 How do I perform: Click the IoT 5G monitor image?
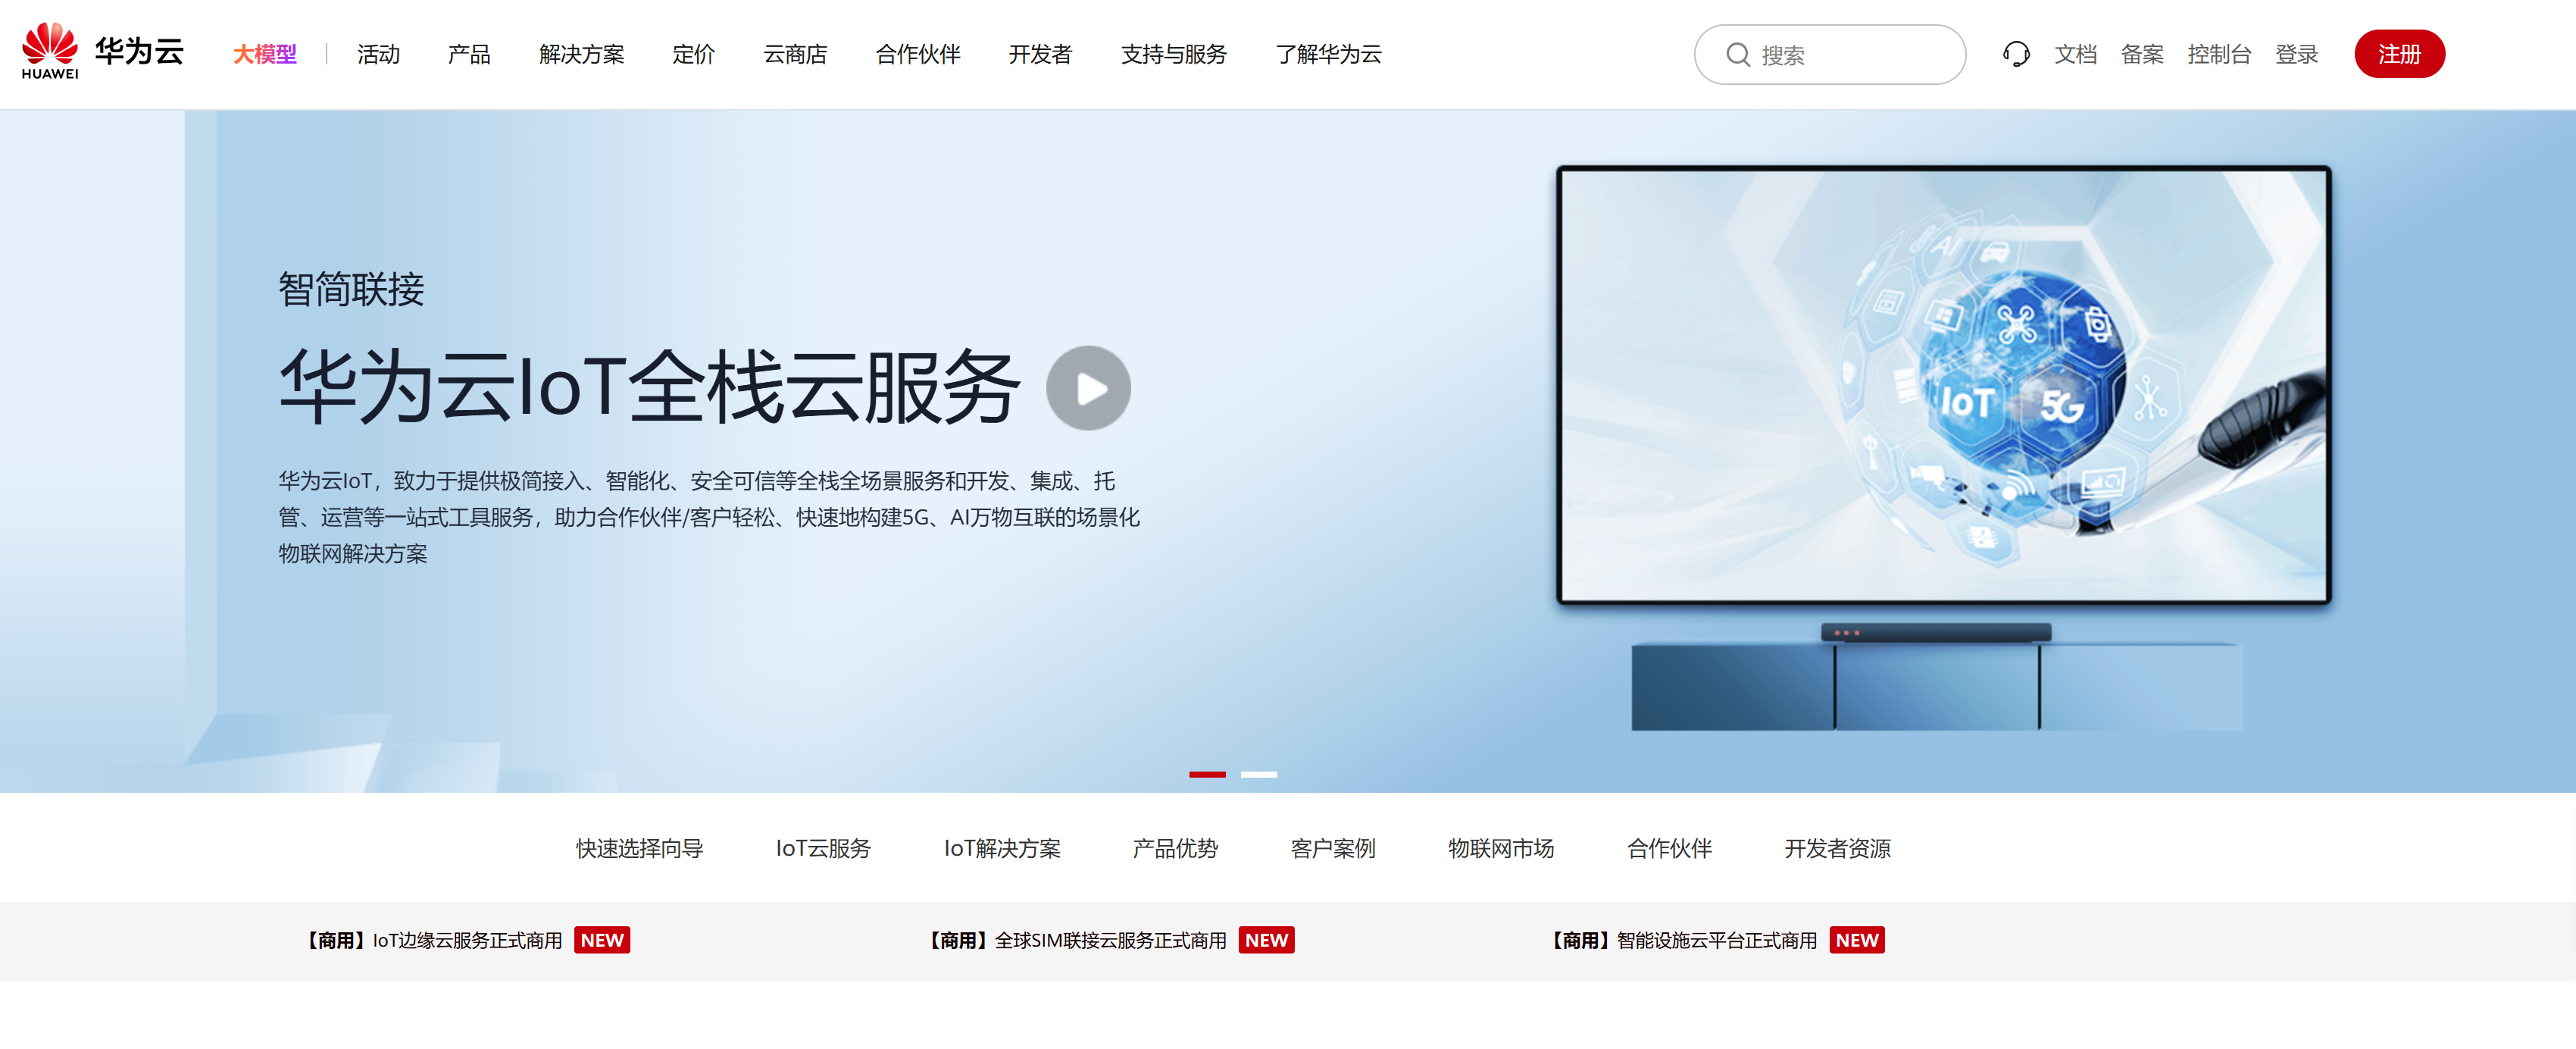point(1943,385)
